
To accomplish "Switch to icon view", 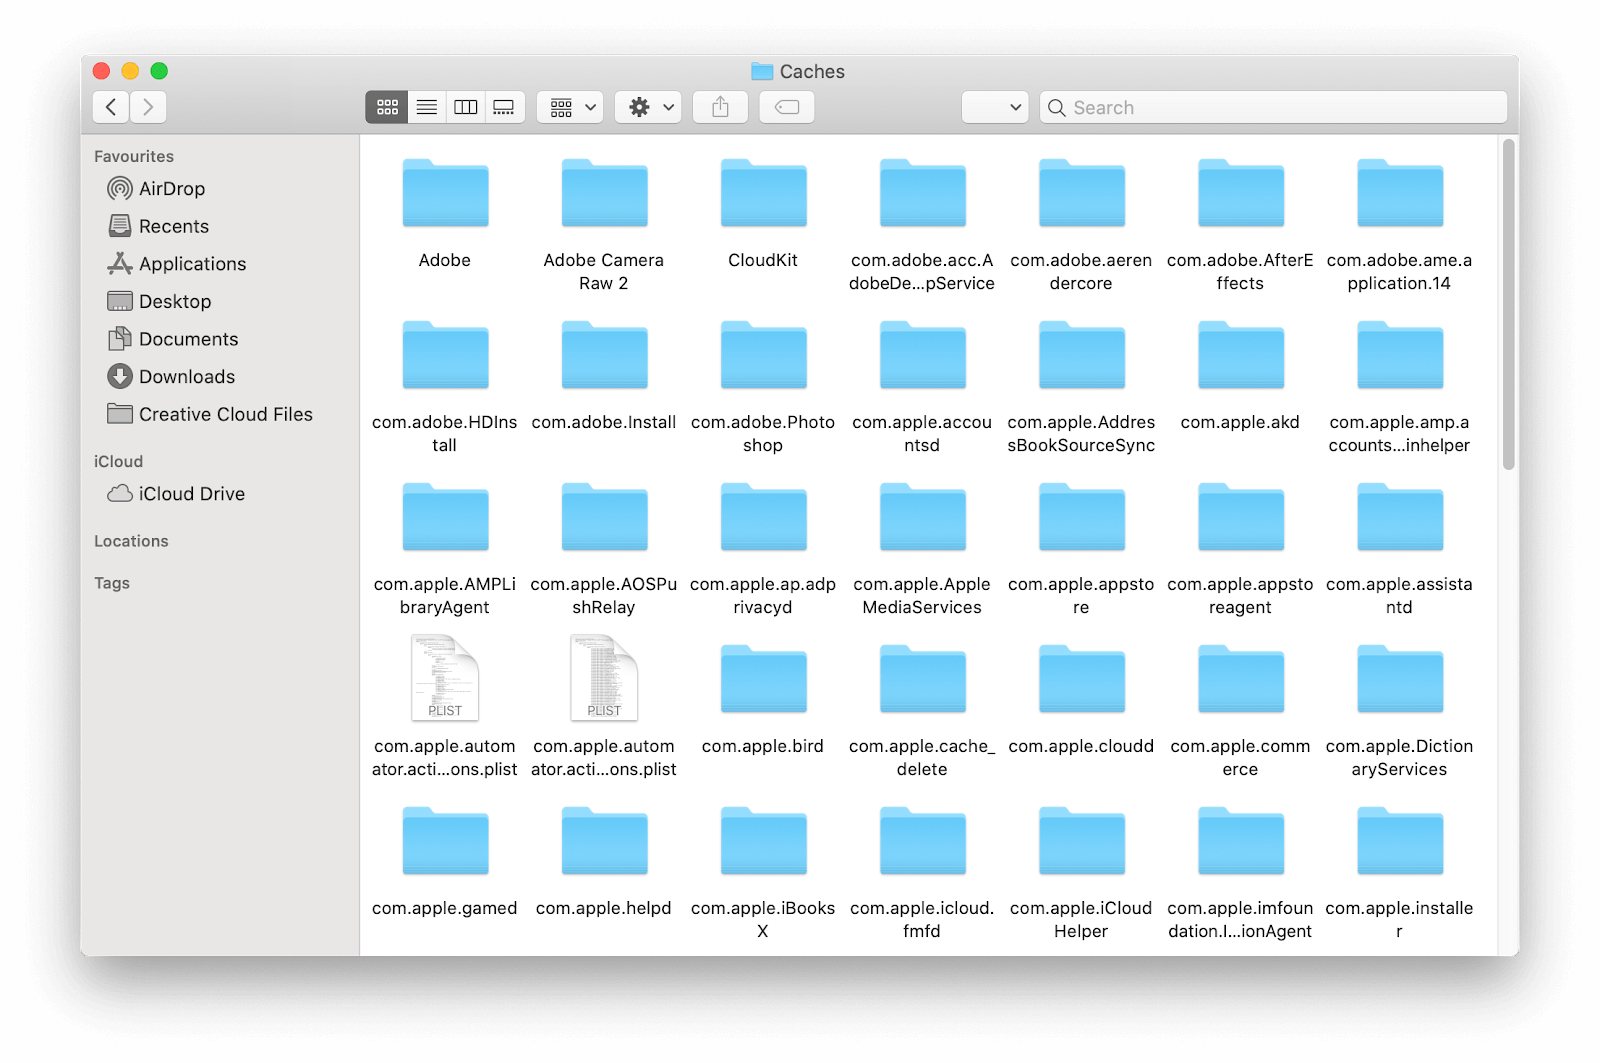I will pos(387,107).
